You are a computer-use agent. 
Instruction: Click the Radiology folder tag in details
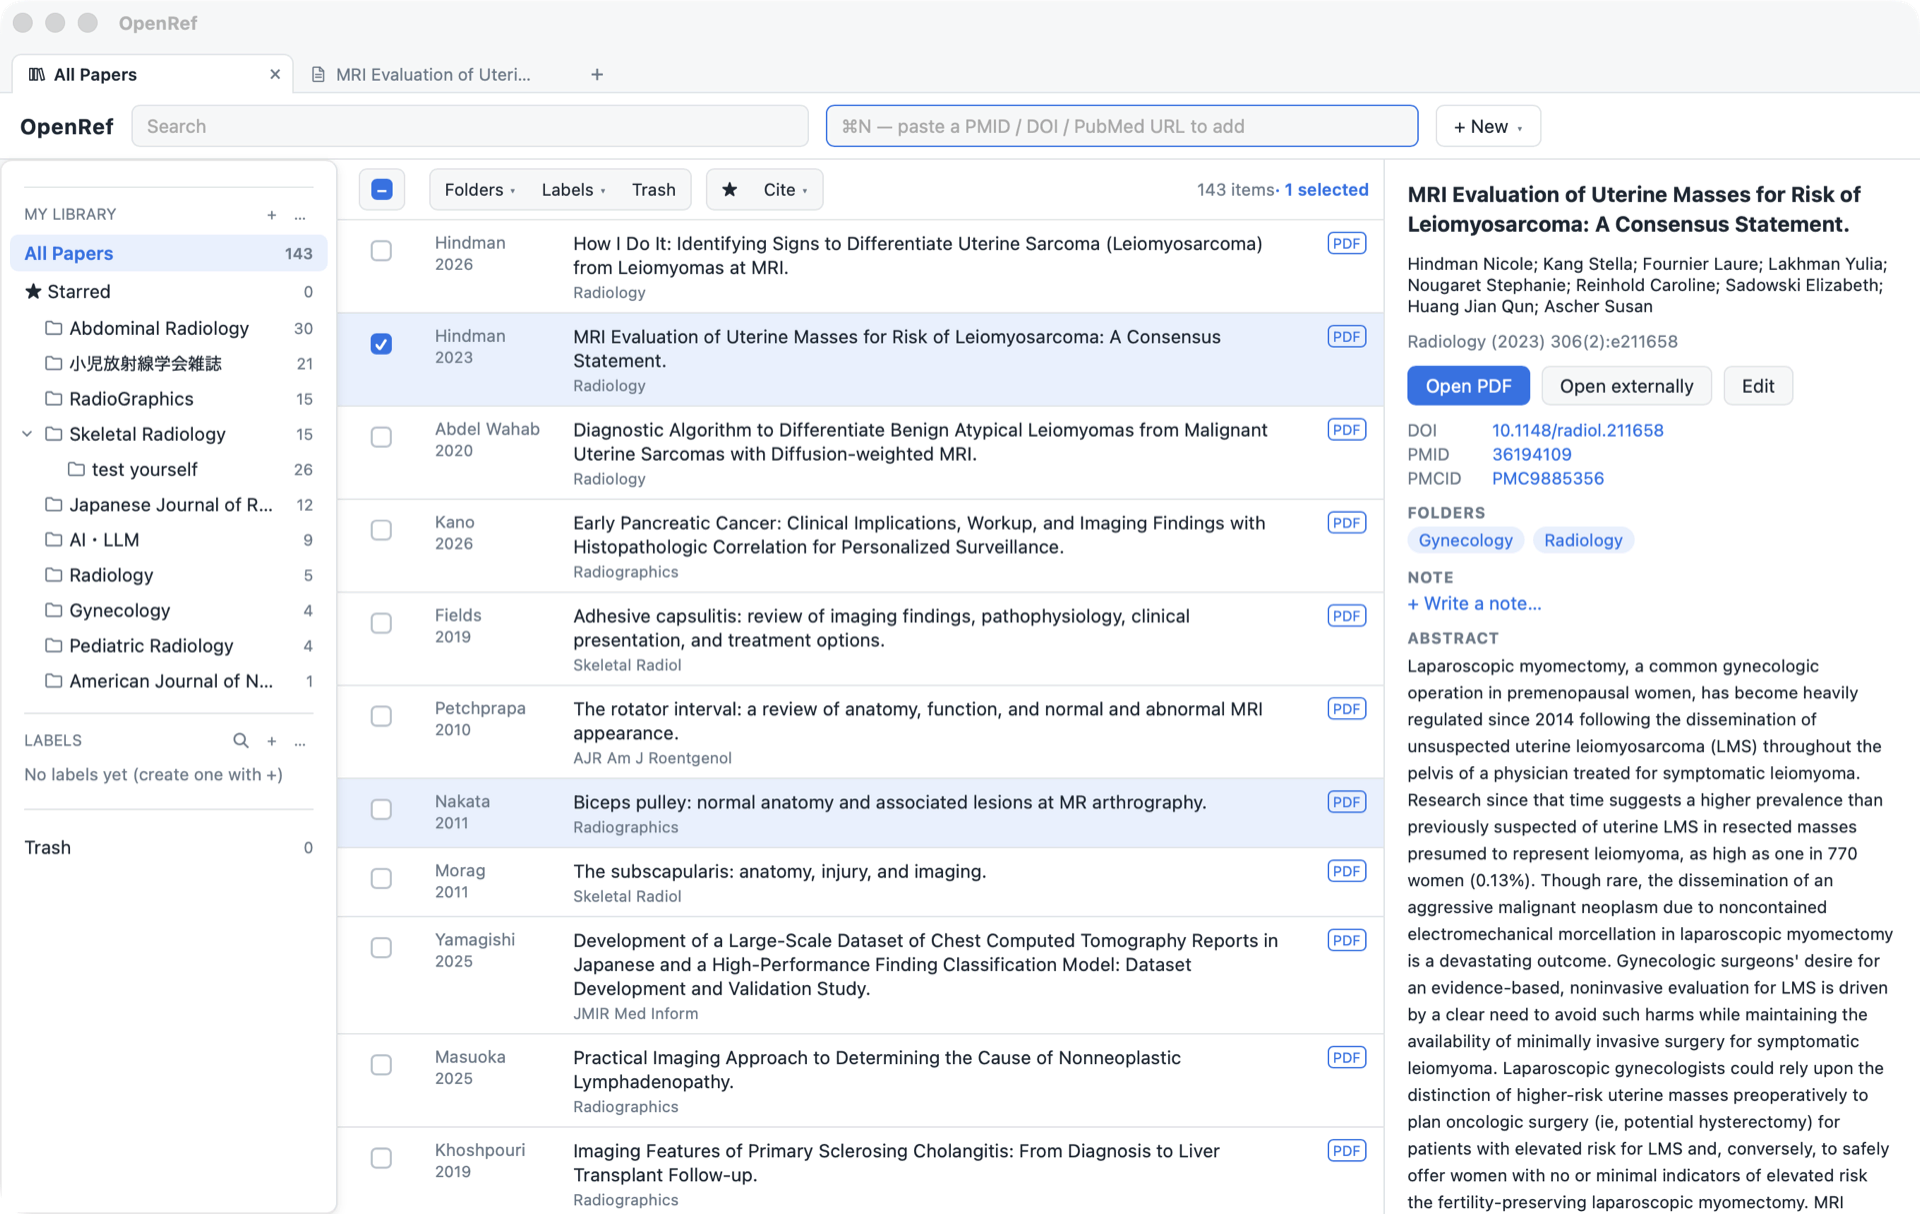[1583, 540]
